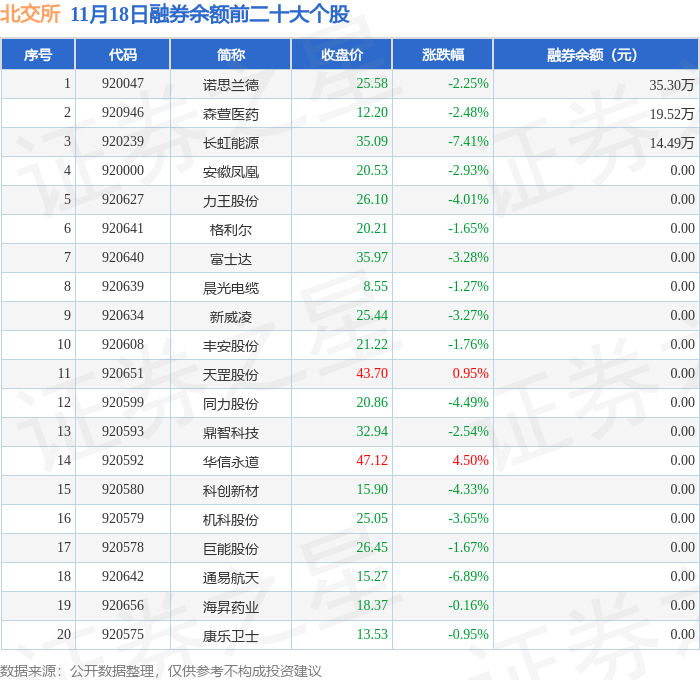
Task: Select stock name 长虹能源
Action: pos(231,143)
